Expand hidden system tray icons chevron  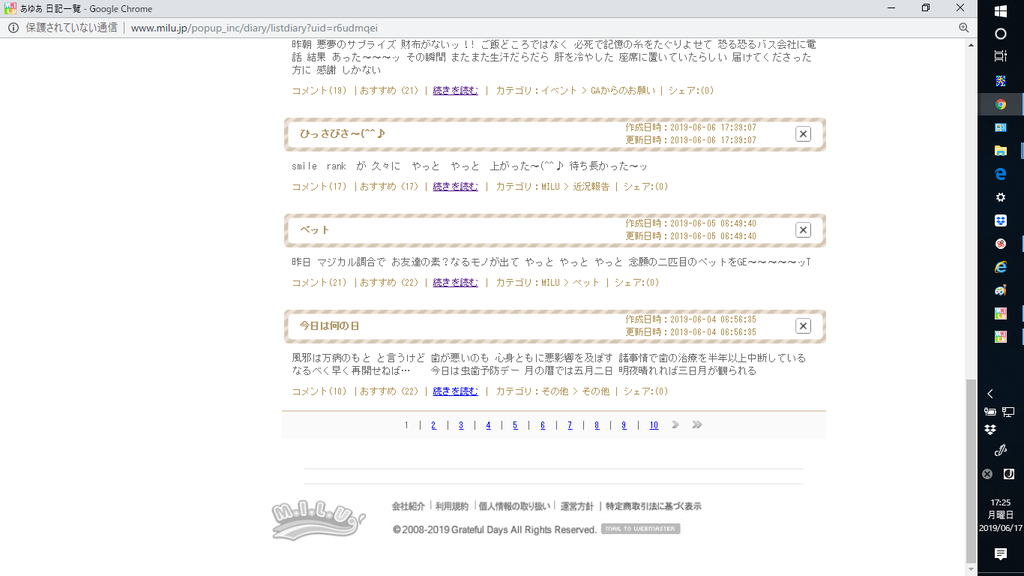(x=990, y=394)
